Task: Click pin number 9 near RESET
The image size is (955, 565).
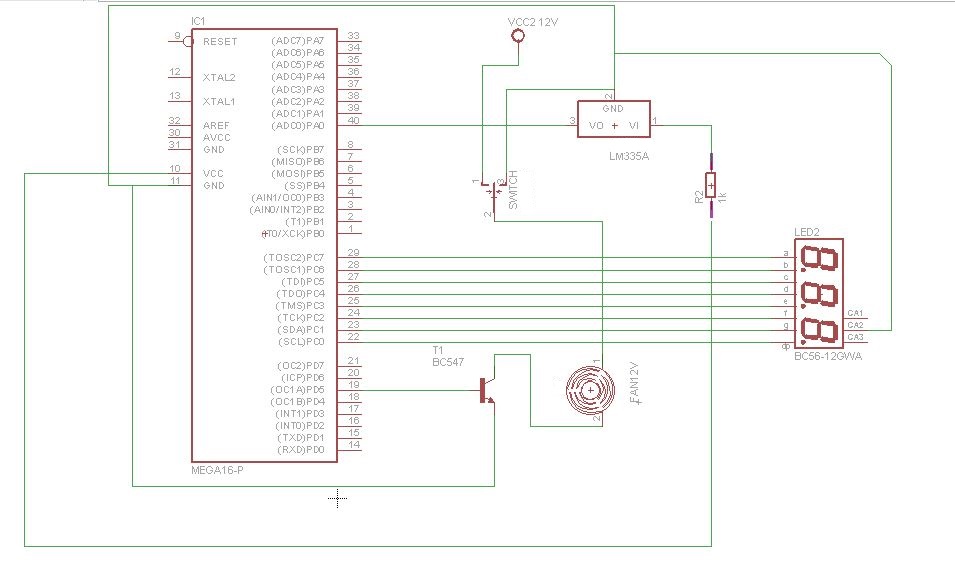Action: [x=177, y=35]
